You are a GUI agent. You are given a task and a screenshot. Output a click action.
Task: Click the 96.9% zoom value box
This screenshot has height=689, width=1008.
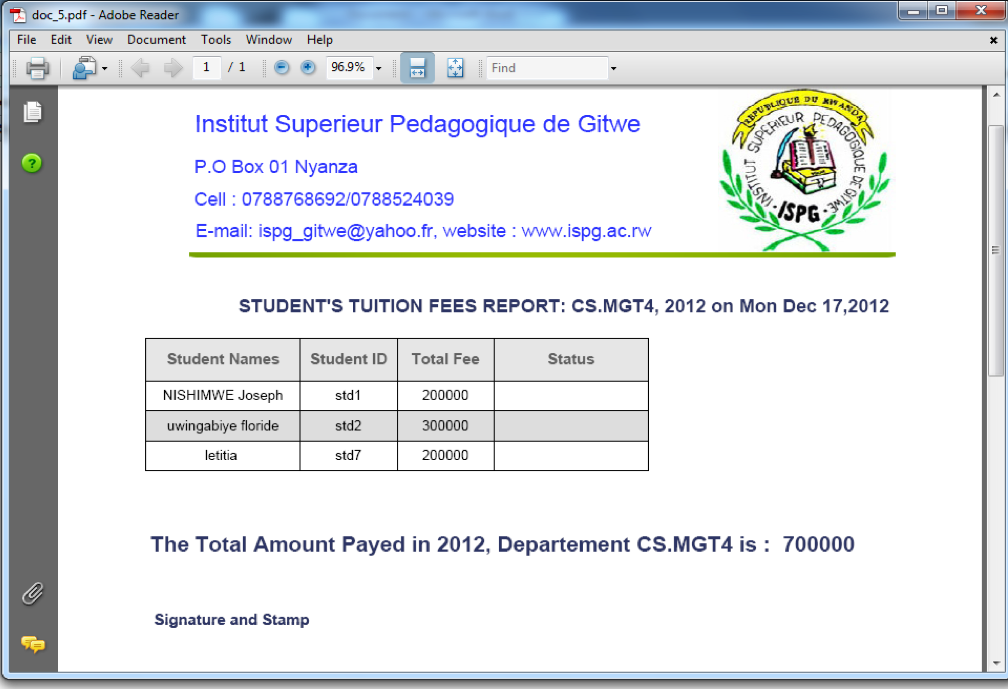pos(348,67)
